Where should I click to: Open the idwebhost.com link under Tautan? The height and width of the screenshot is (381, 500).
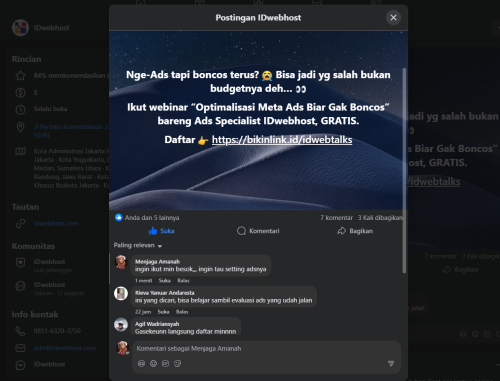(56, 223)
